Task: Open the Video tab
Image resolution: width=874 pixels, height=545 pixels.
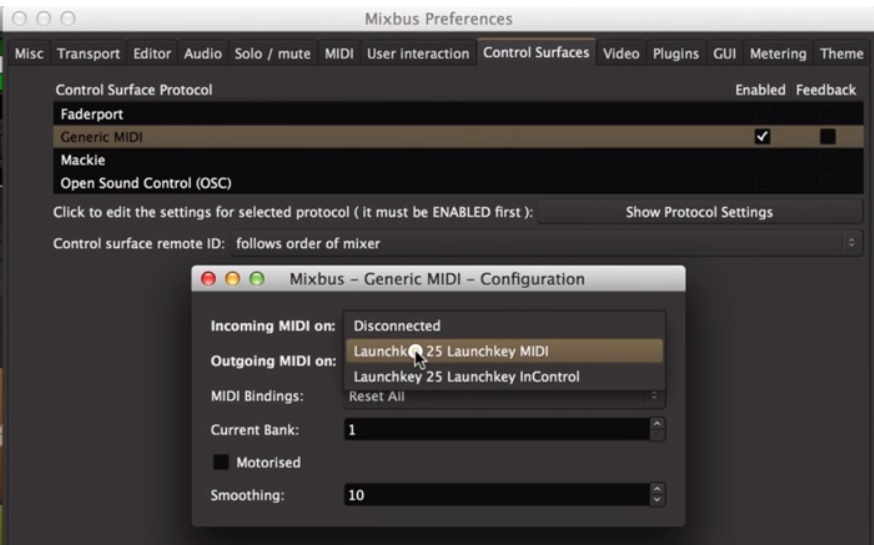Action: 621,53
